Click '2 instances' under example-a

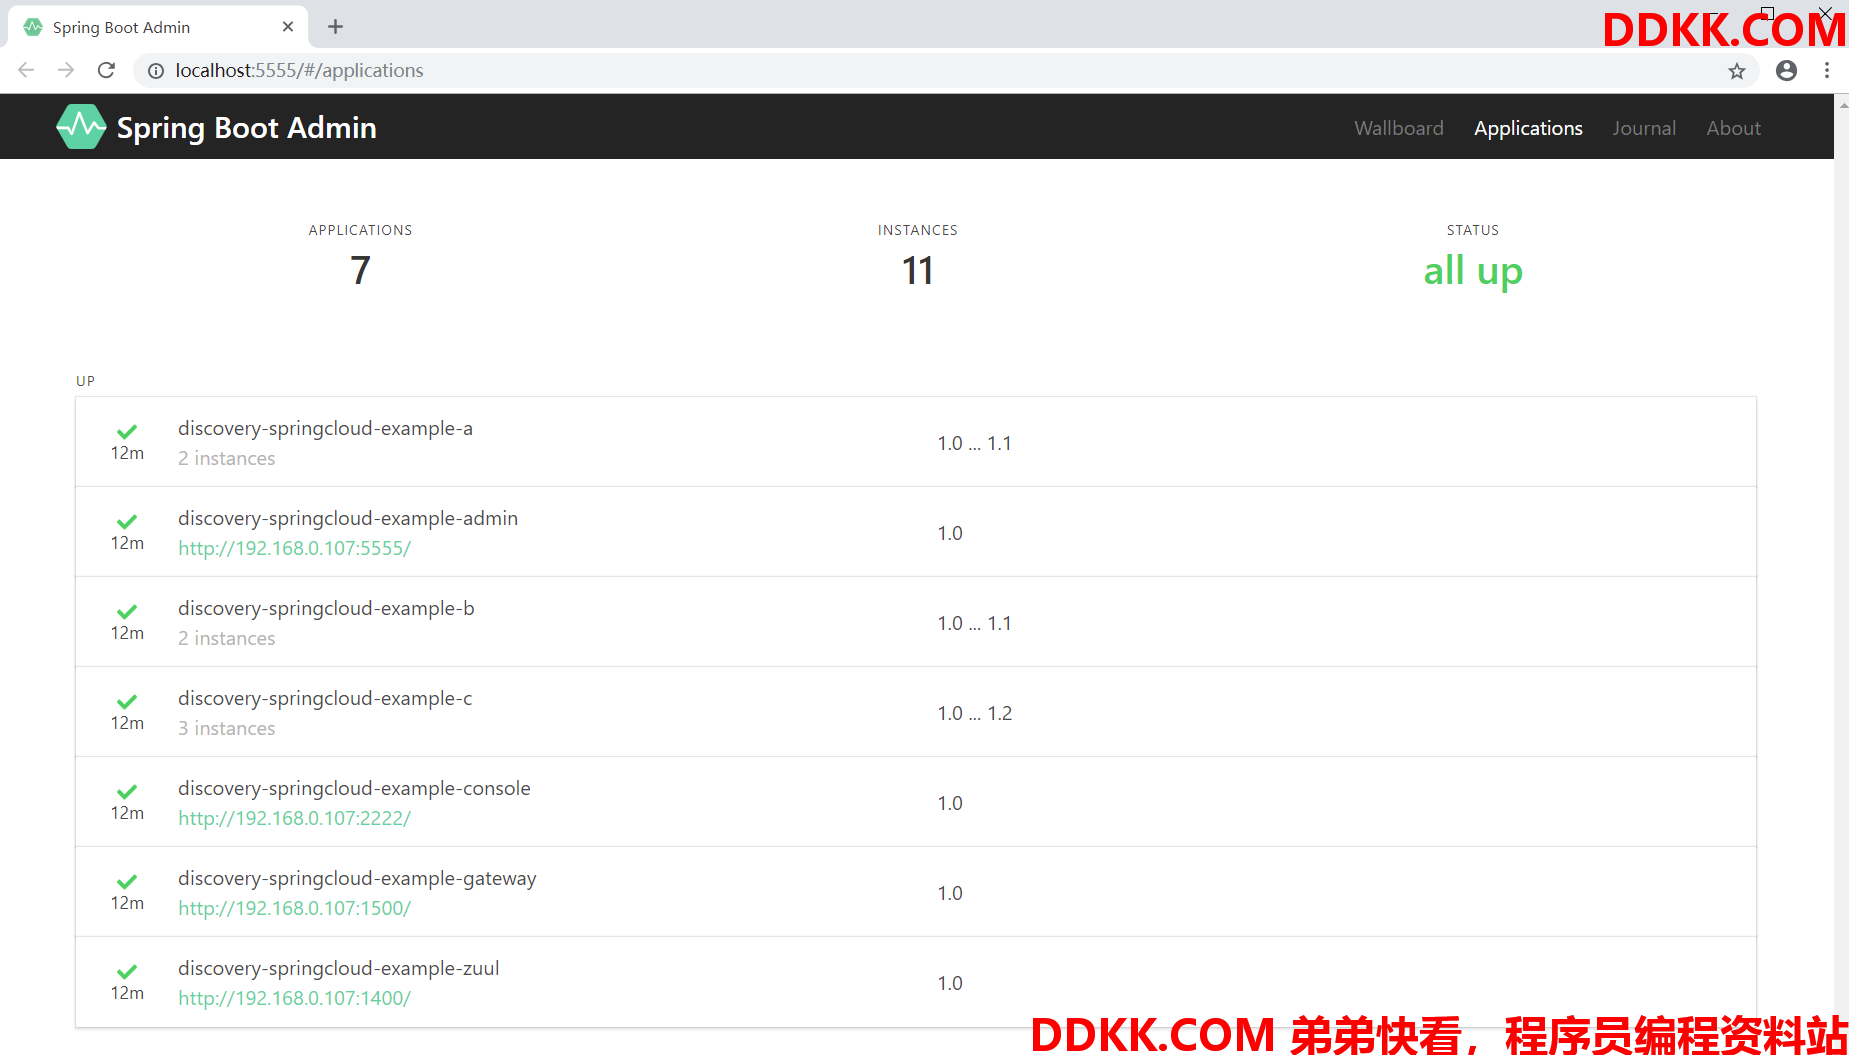tap(226, 458)
